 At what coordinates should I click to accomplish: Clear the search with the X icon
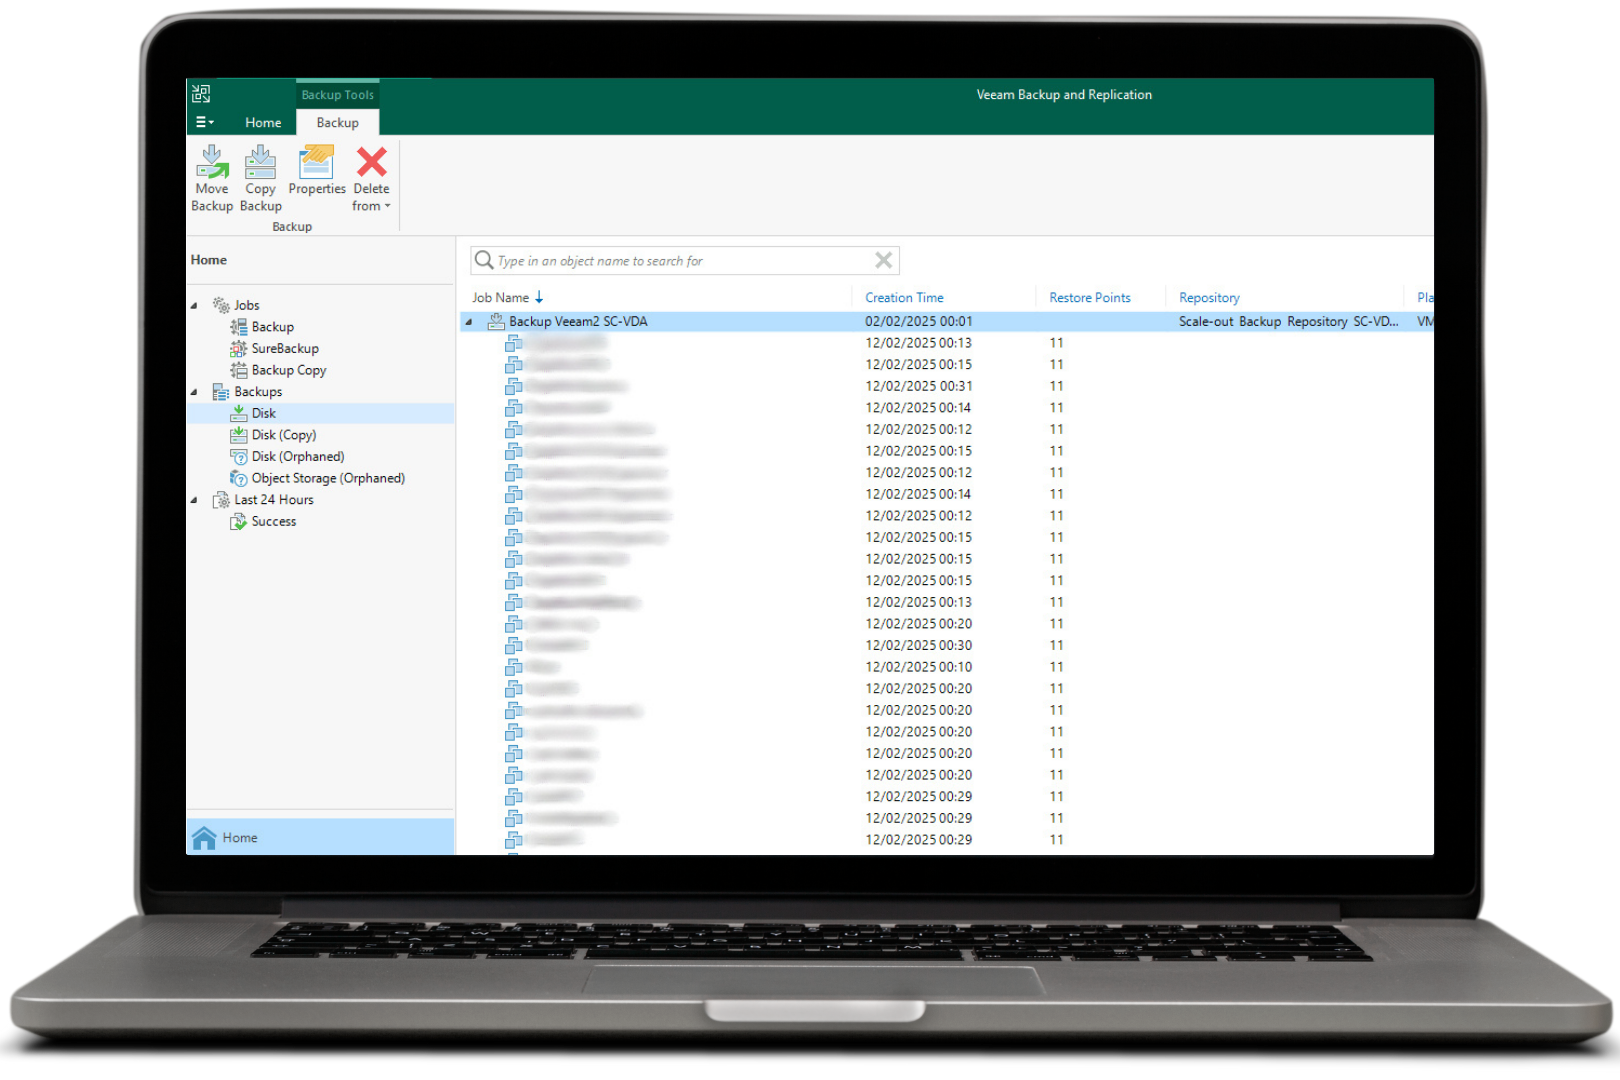[884, 261]
